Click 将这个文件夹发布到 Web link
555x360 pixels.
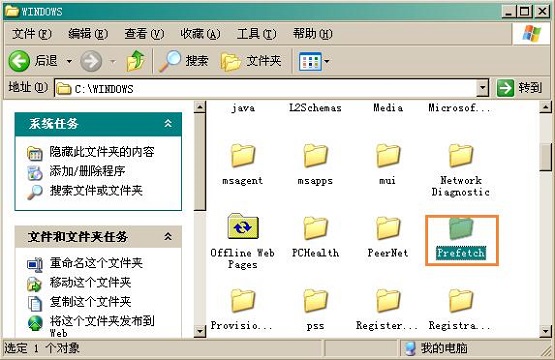click(x=102, y=326)
